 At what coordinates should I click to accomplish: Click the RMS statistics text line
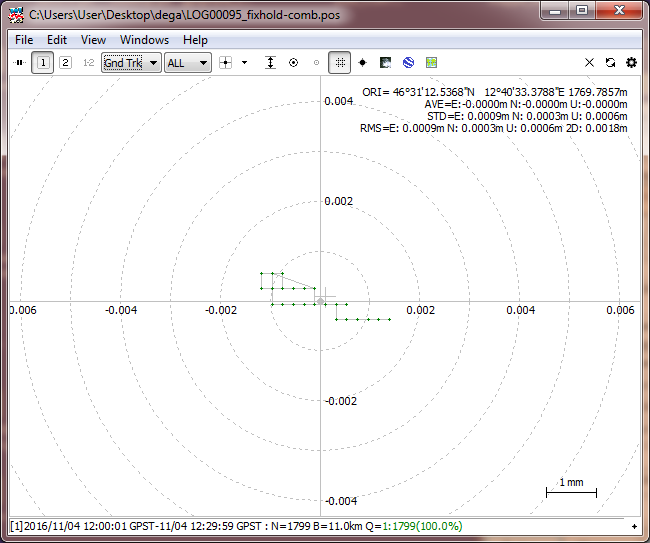point(493,128)
